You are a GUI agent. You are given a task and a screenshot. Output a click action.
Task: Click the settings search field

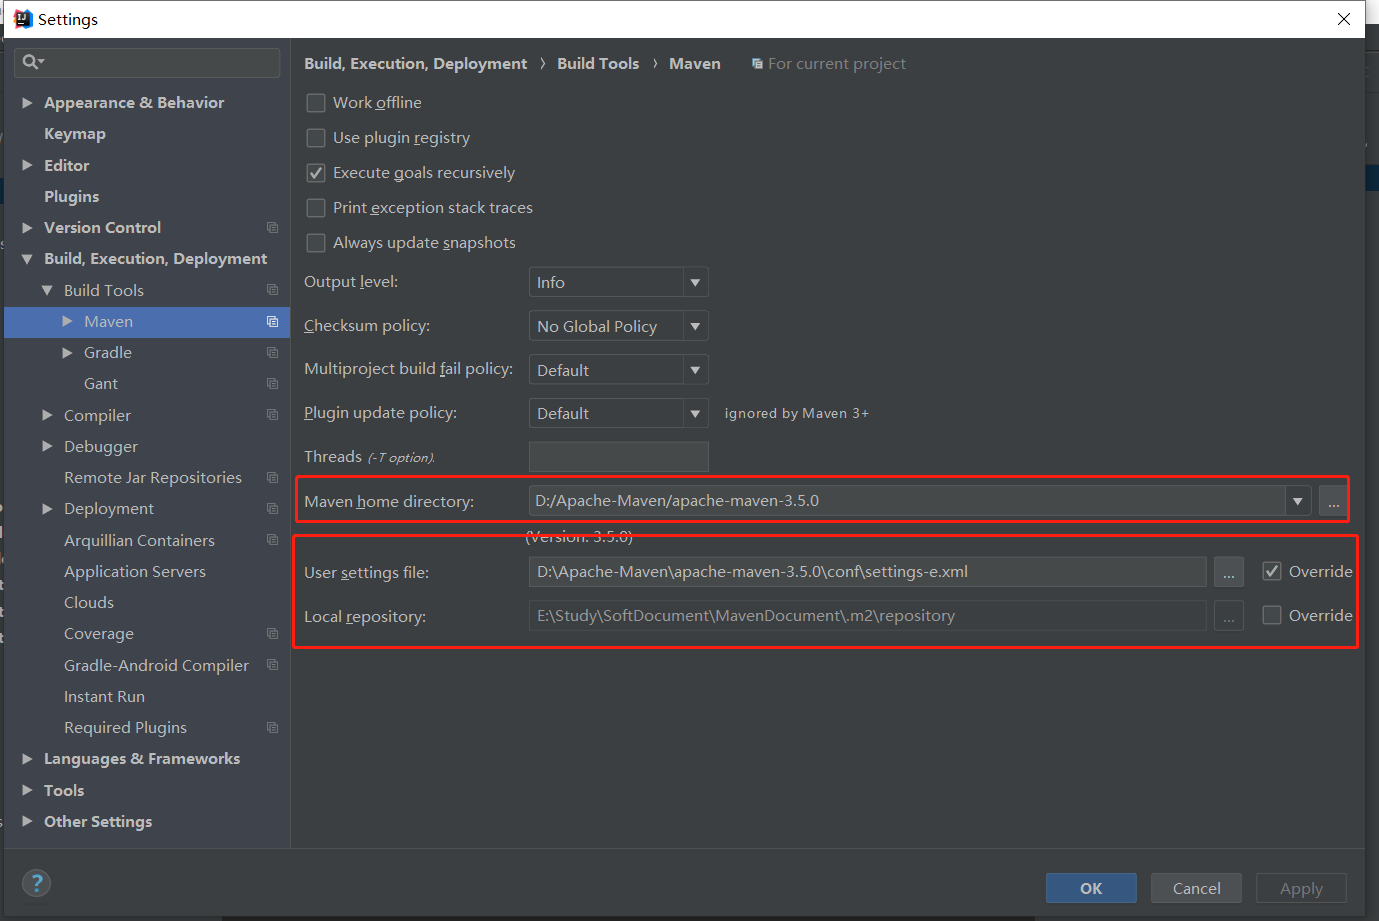(147, 62)
